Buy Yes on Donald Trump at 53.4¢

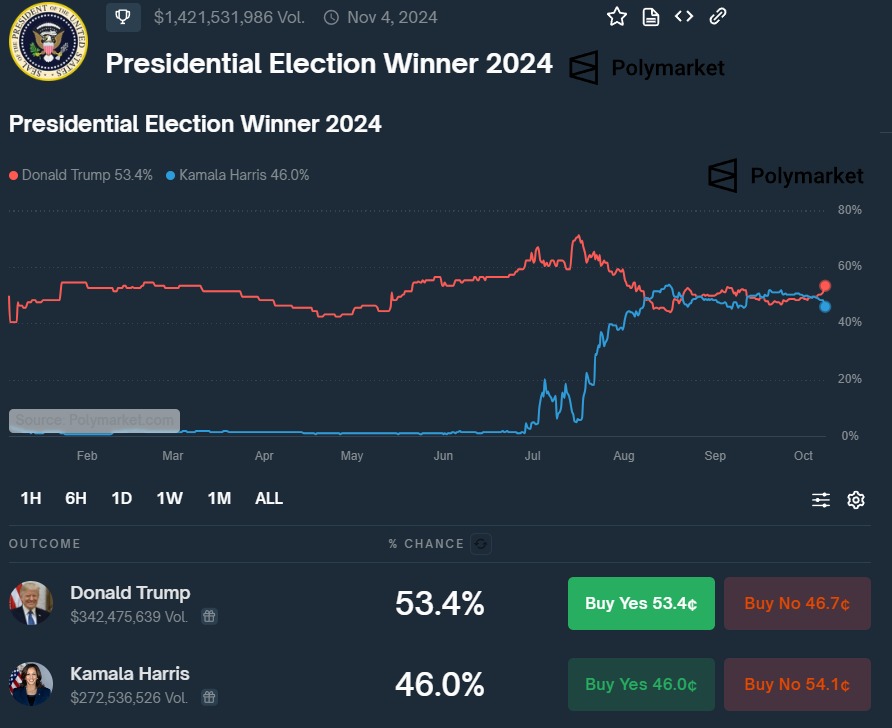tap(641, 603)
